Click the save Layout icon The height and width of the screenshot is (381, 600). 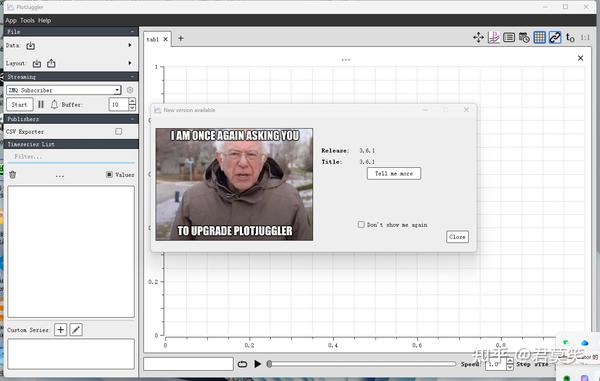(51, 64)
